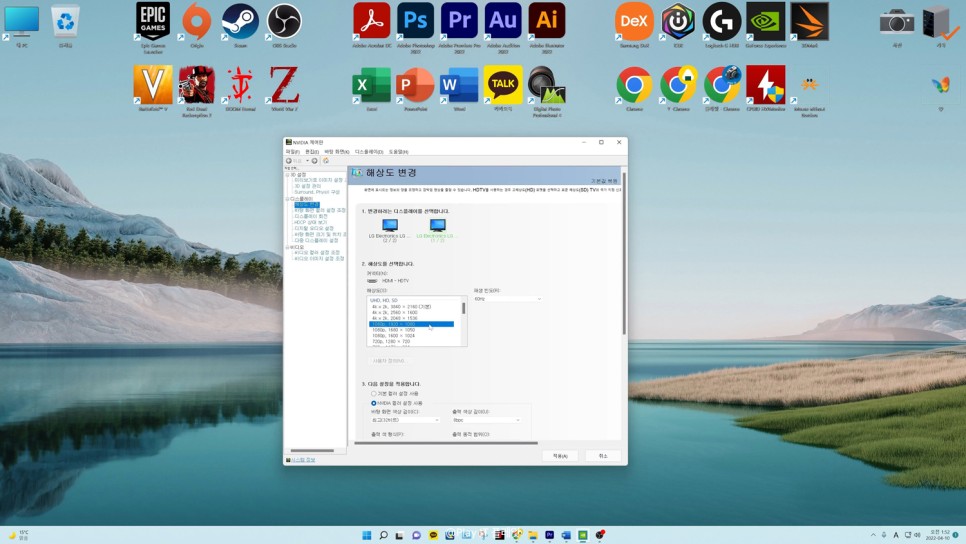
Task: Click the Cancel button
Action: (x=603, y=456)
